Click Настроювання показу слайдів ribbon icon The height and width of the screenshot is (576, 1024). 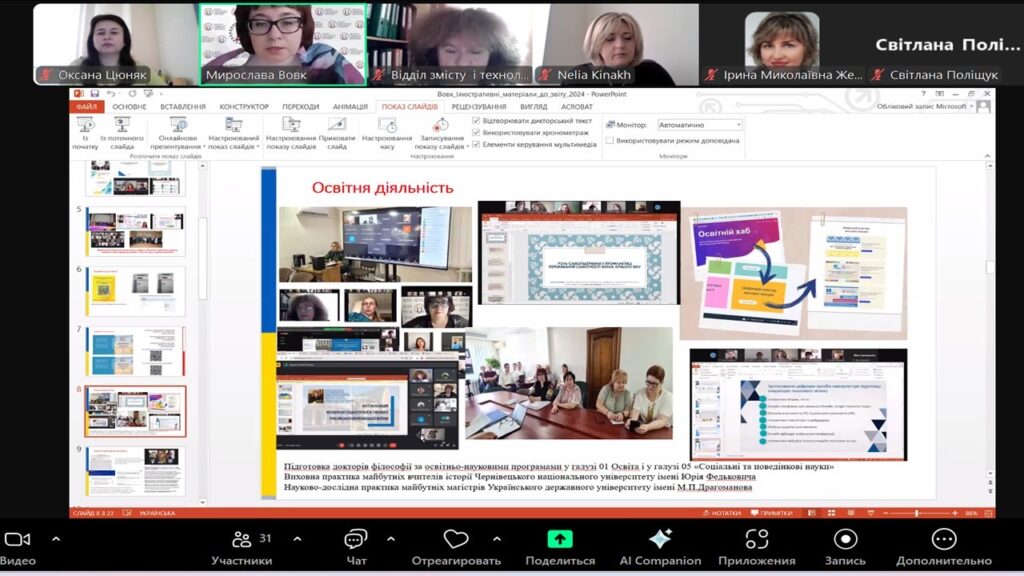coord(291,125)
